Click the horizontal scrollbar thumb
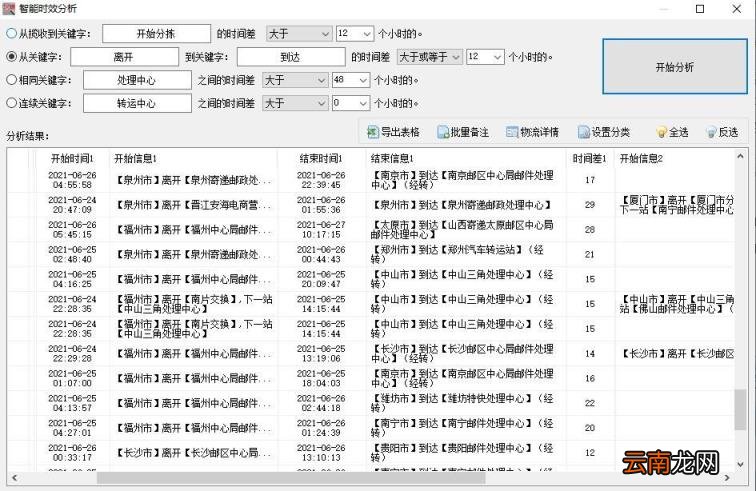 point(291,478)
